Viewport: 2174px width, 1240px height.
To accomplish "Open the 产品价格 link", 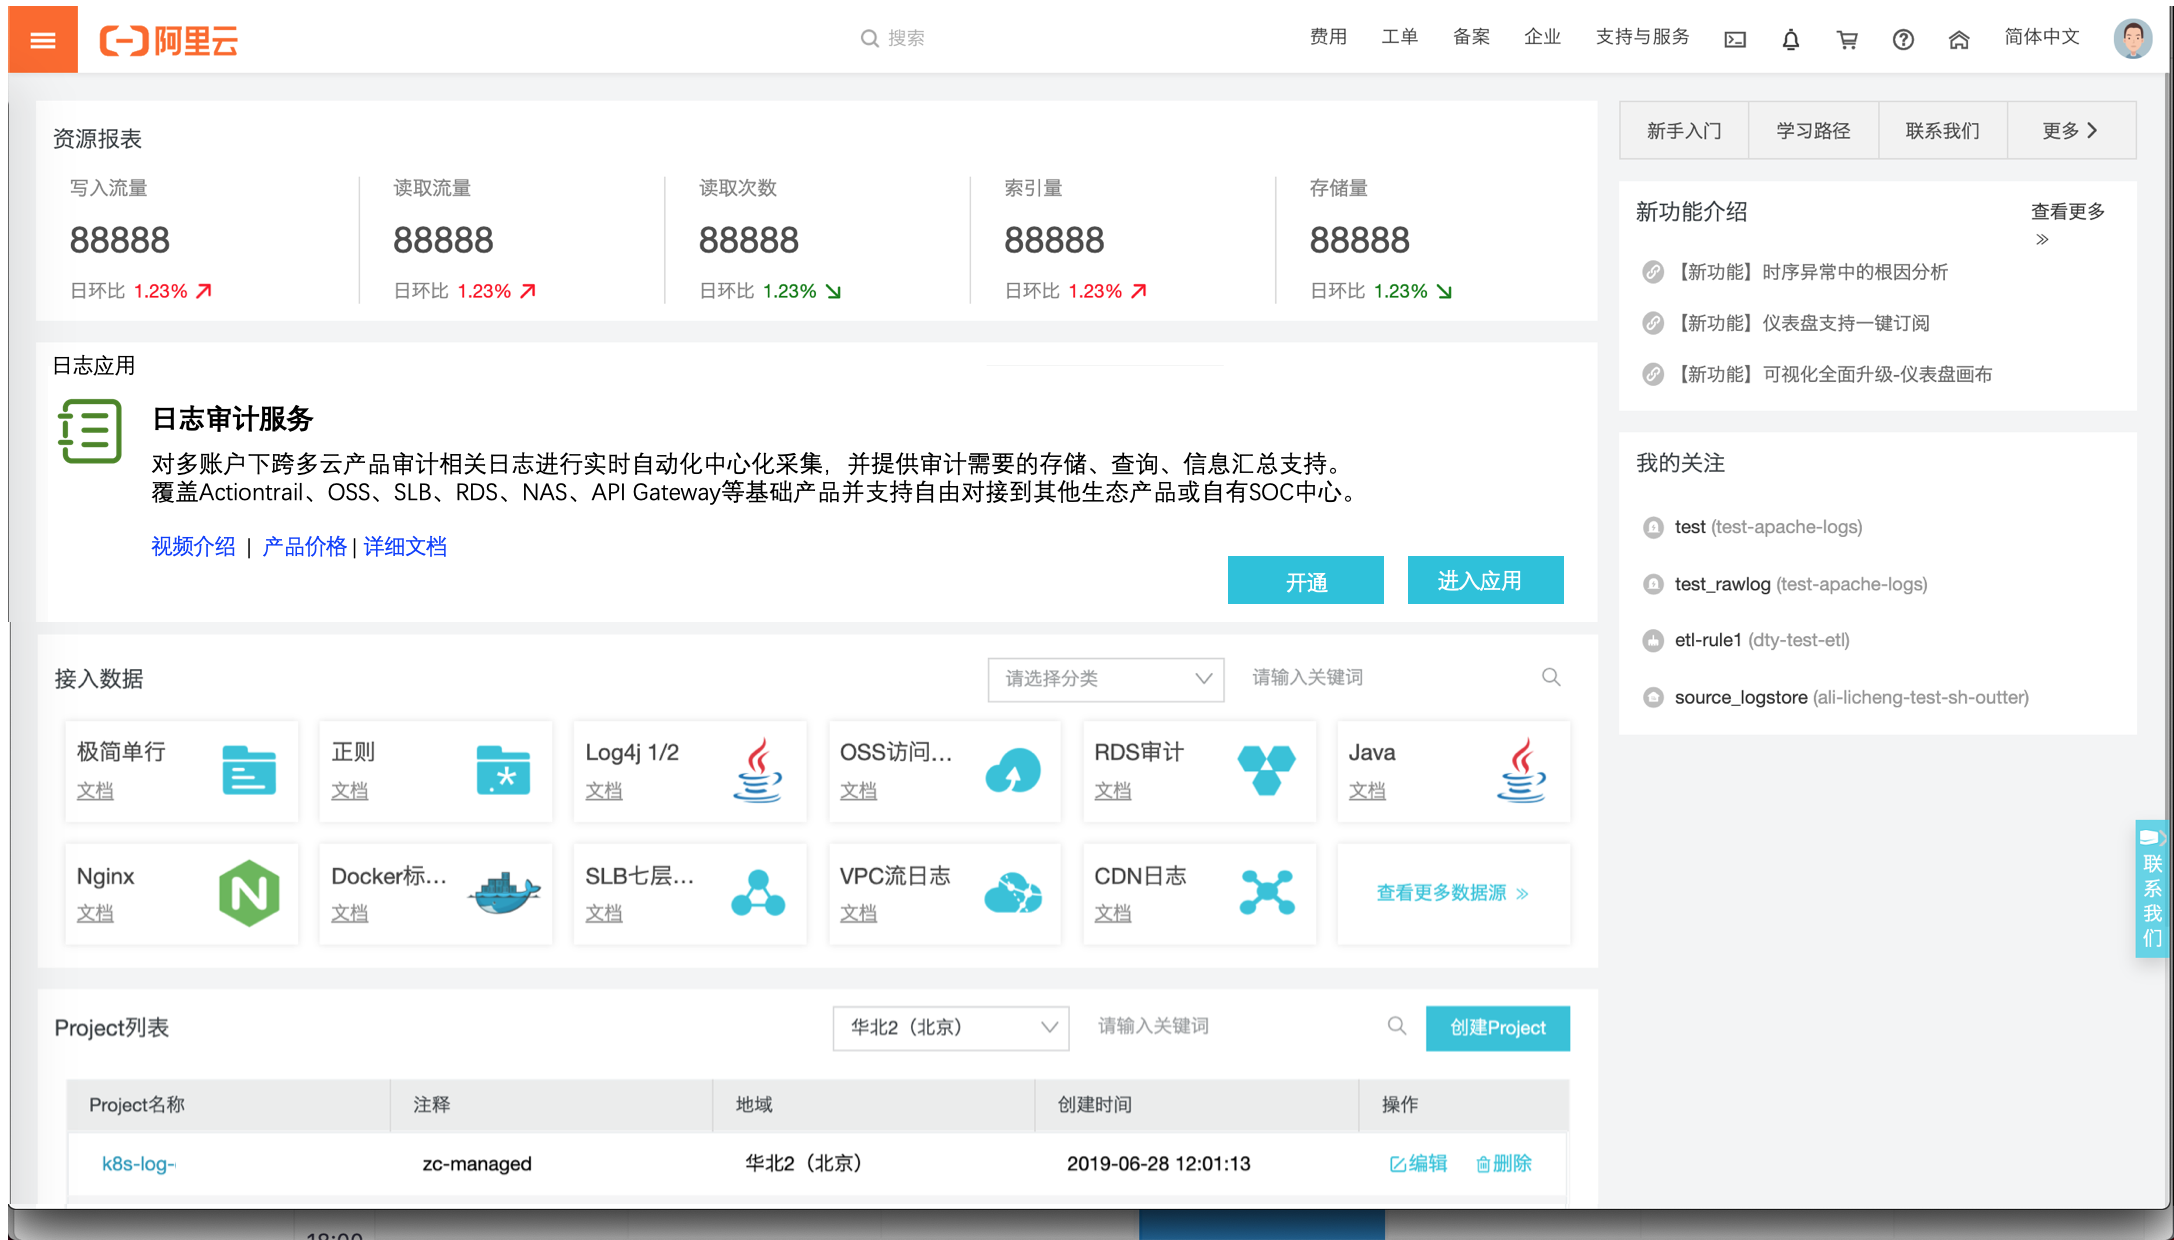I will (x=304, y=546).
